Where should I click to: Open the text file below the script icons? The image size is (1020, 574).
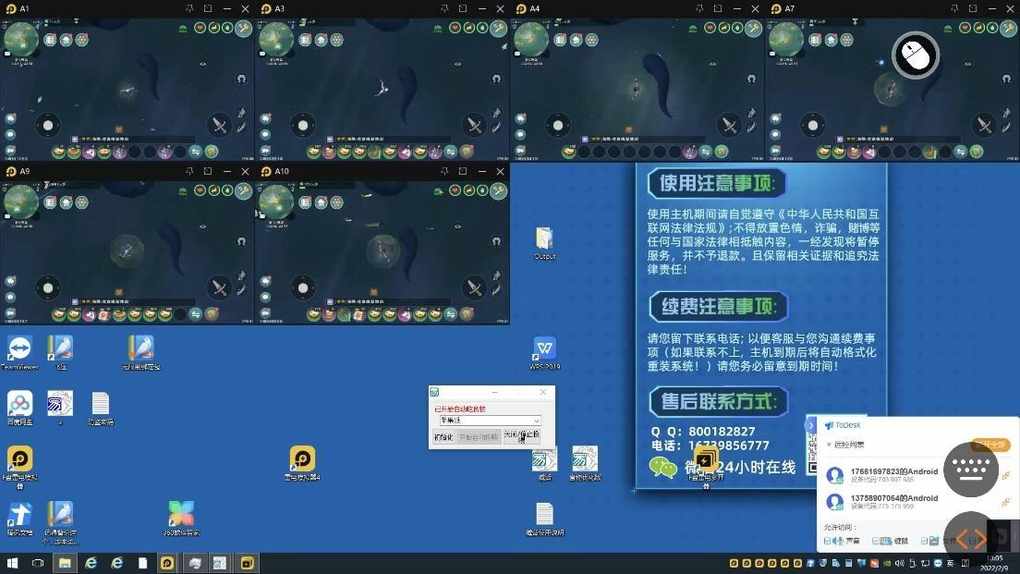(544, 519)
